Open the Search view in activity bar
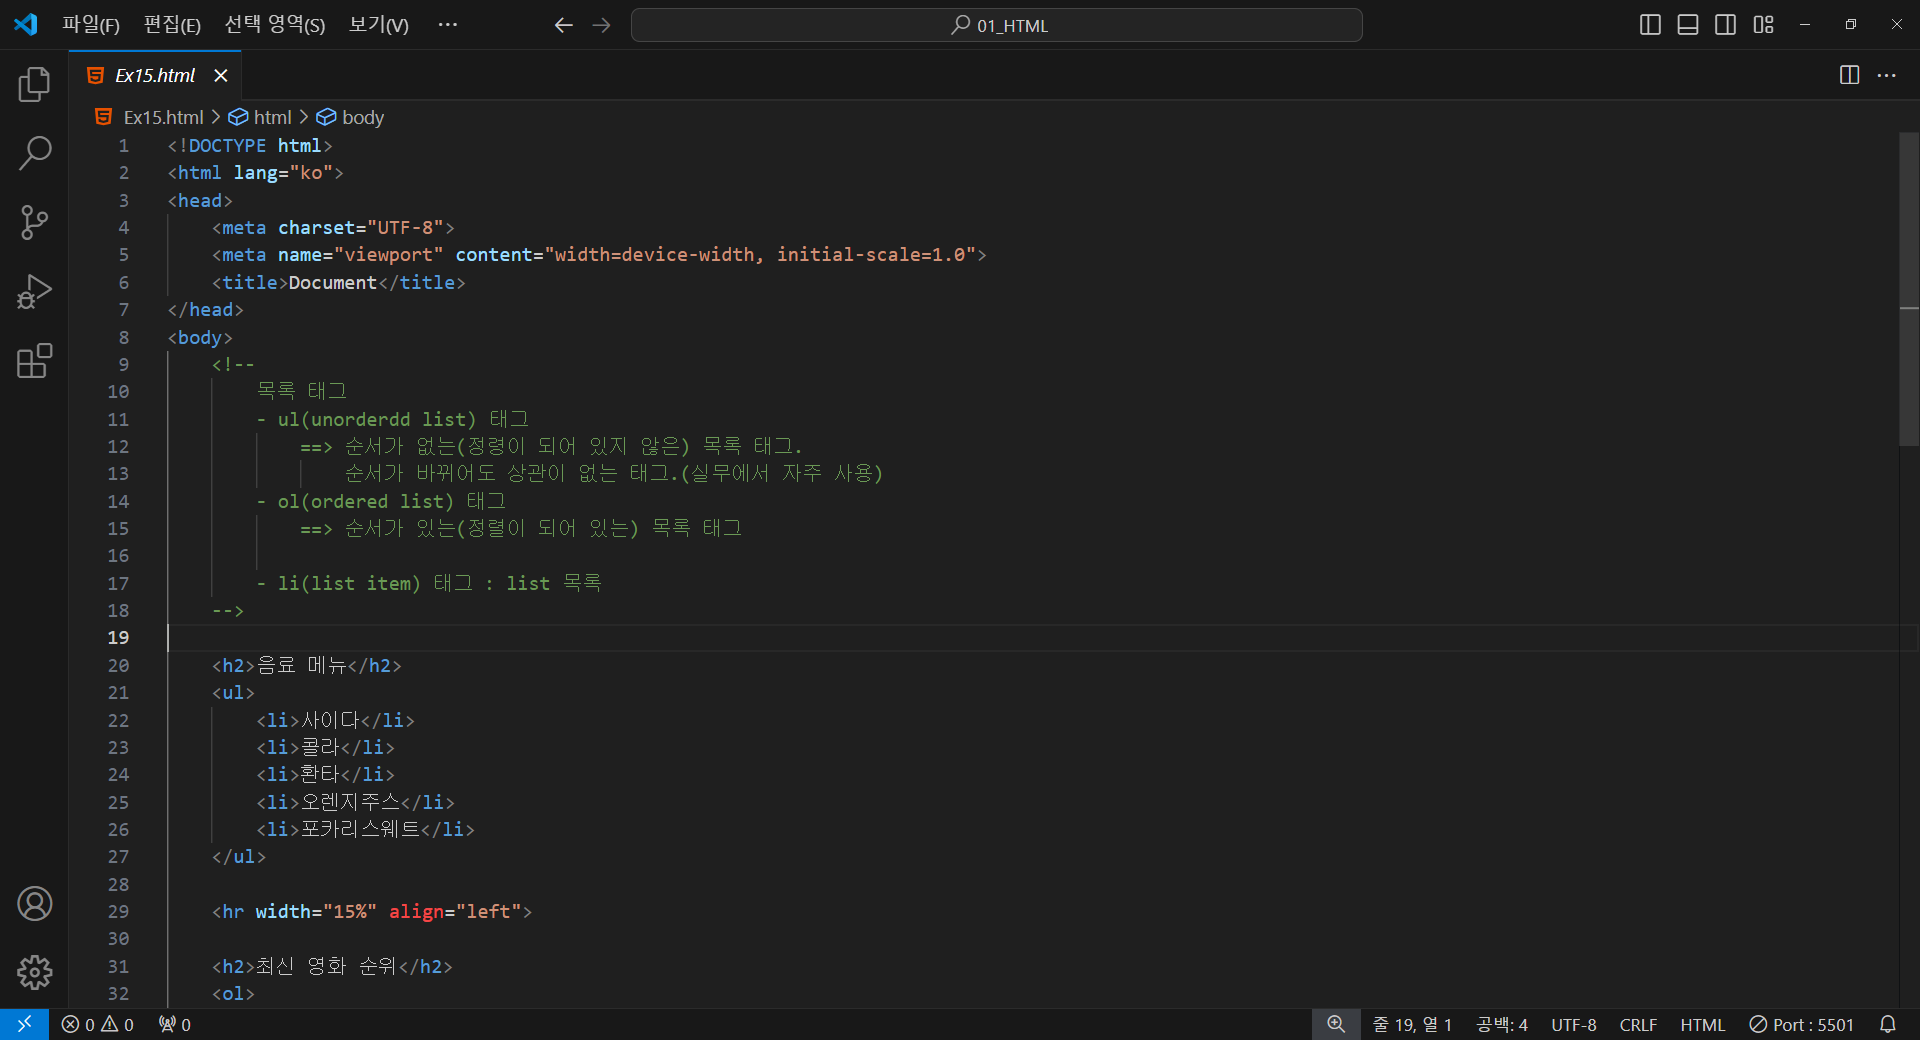The width and height of the screenshot is (1920, 1040). click(34, 154)
